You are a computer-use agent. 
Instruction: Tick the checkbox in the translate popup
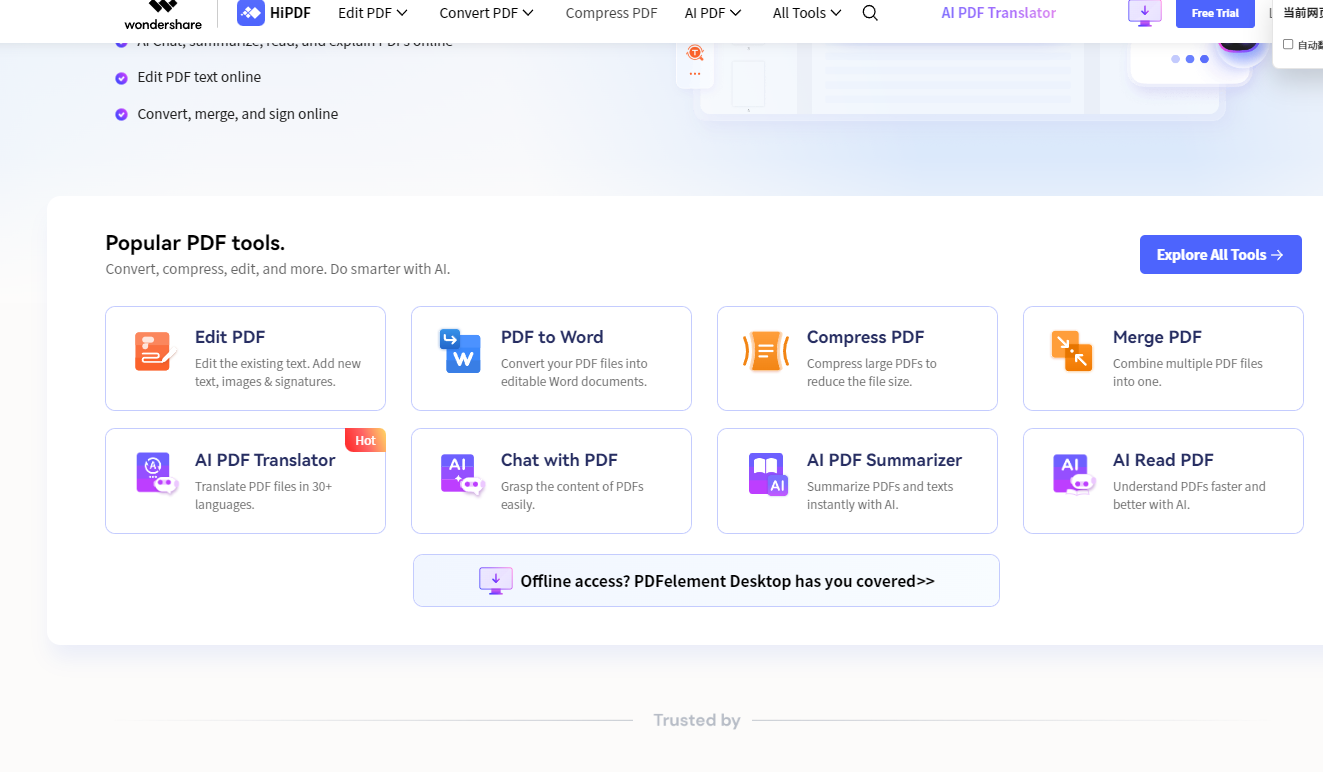pyautogui.click(x=1288, y=44)
